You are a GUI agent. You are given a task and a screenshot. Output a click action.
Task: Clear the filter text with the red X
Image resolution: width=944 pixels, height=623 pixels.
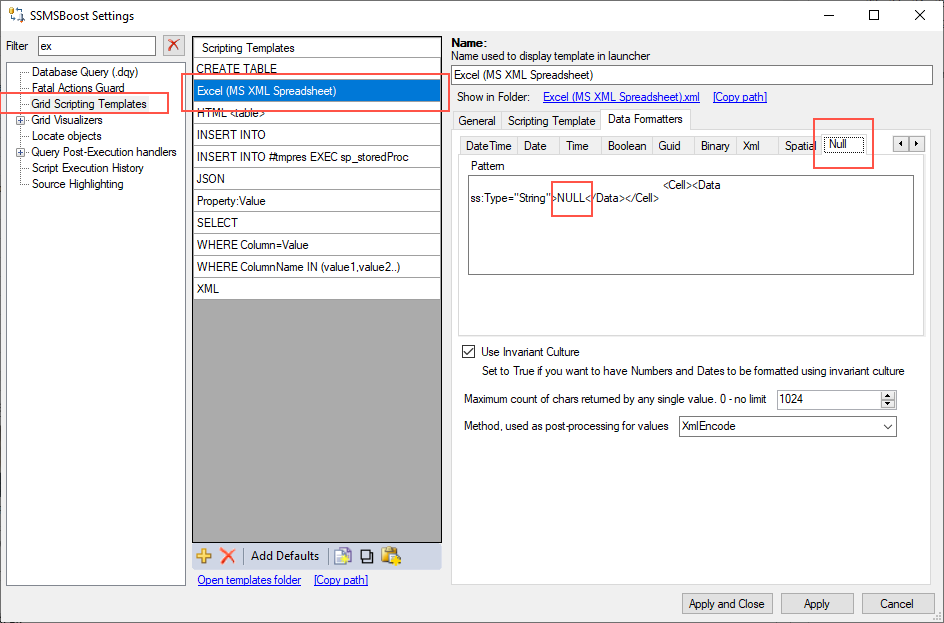[x=172, y=45]
